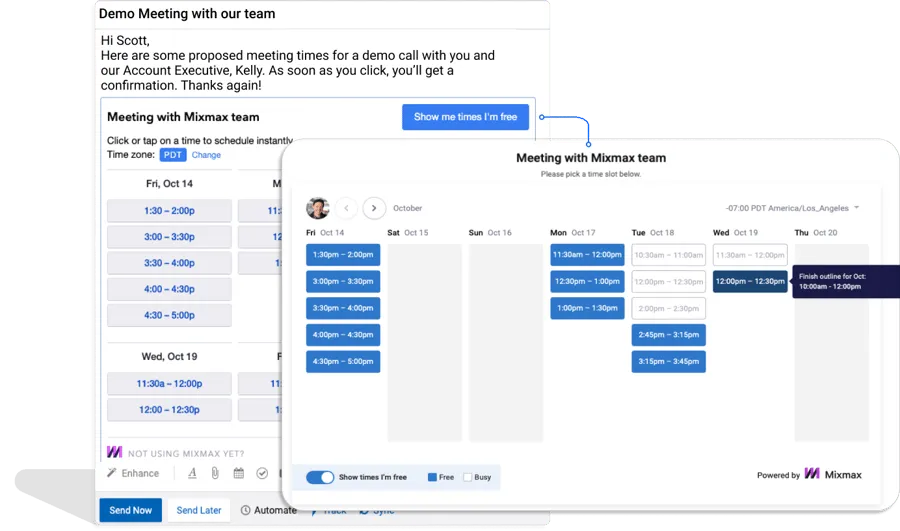Screen dimensions: 900x531
Task: Click busy Tue 10:30am – 11:00am slot
Action: 669,255
